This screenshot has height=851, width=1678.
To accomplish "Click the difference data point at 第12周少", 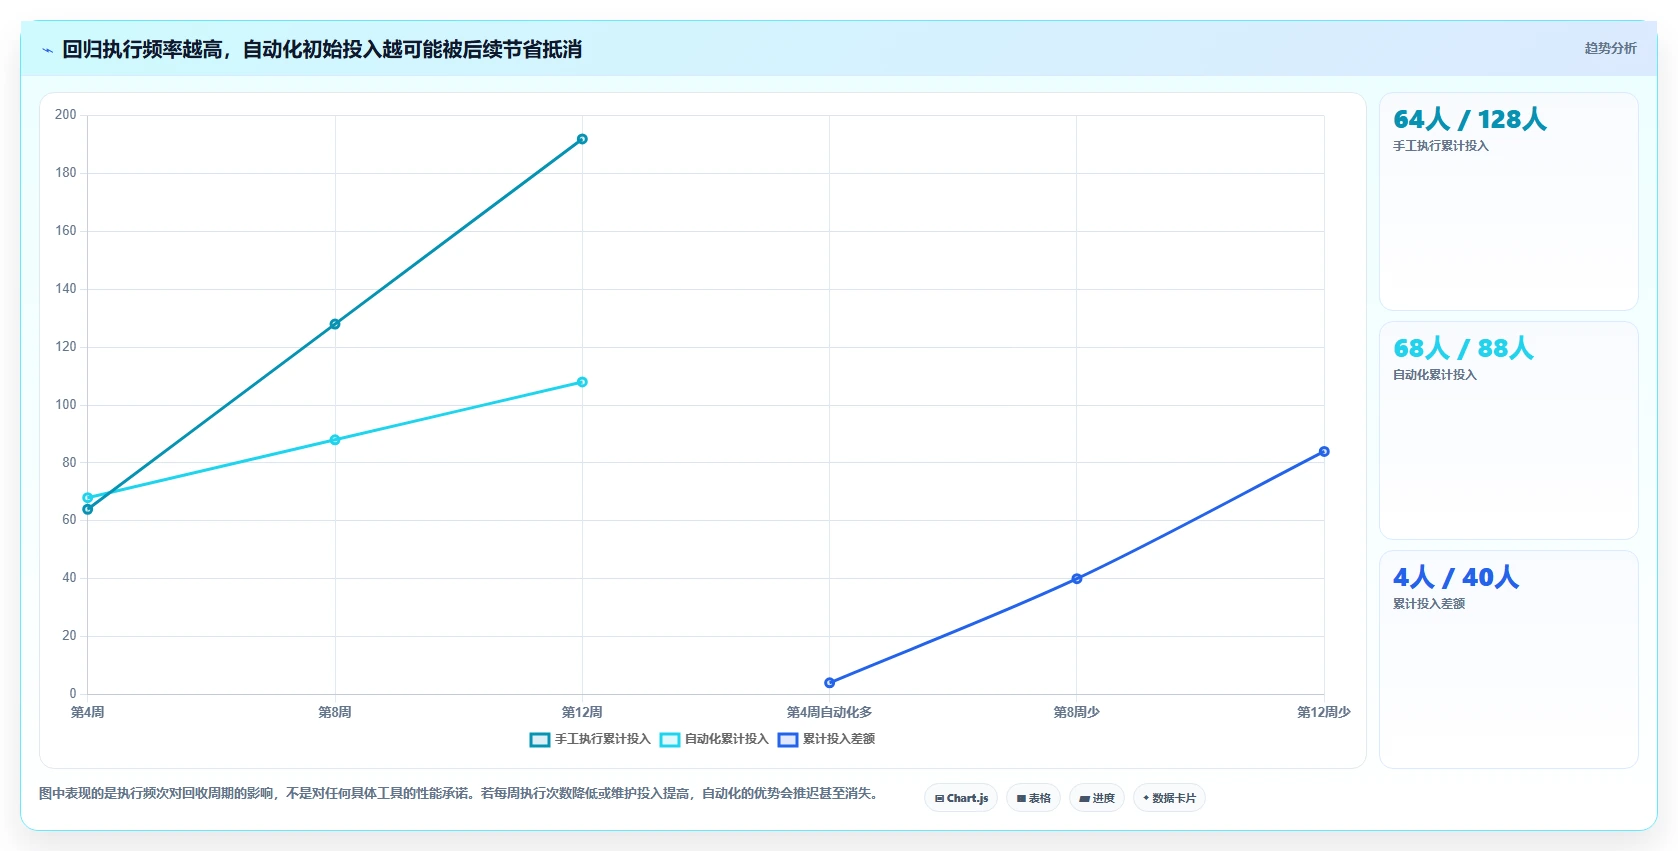I will 1324,452.
